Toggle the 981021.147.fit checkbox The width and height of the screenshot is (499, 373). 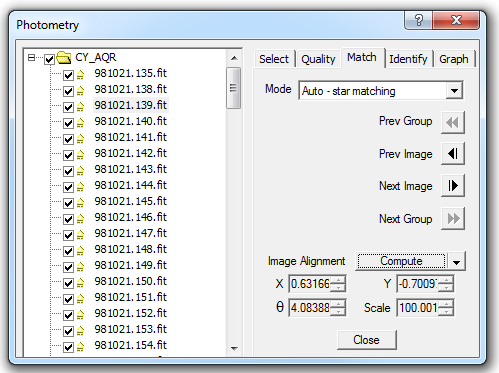(x=68, y=235)
